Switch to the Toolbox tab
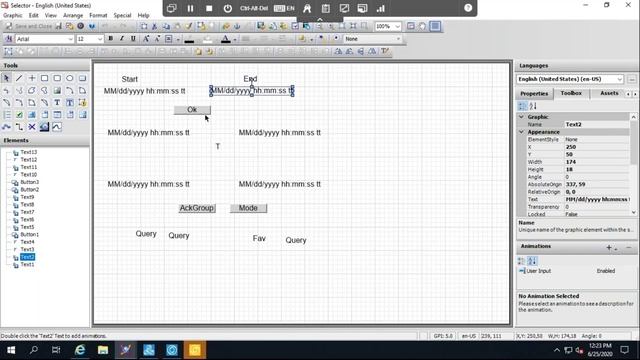This screenshot has width=640, height=360. point(571,93)
